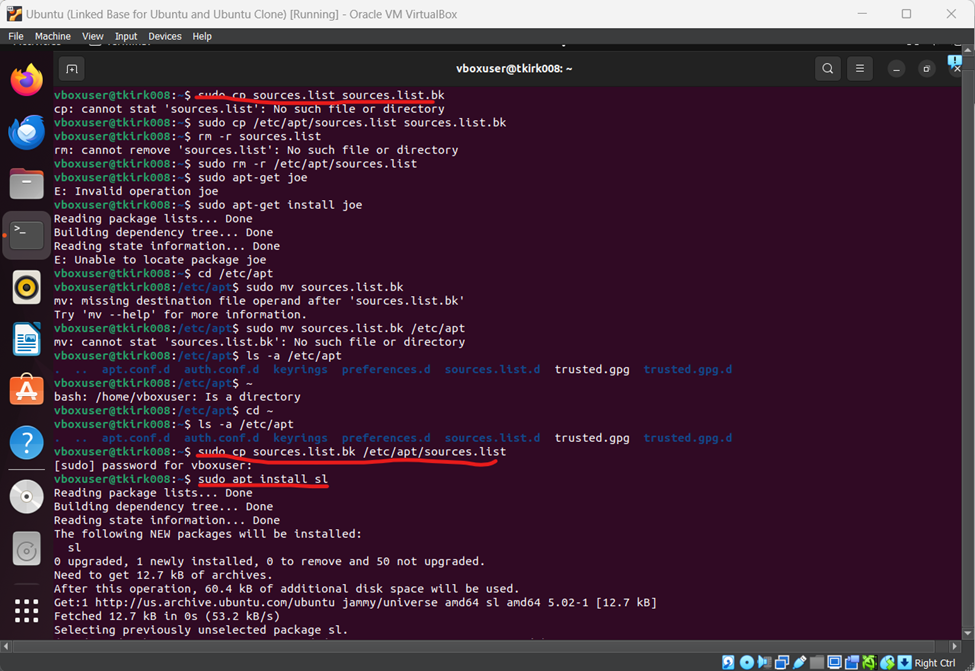Click the shared folders status icon
975x671 pixels.
click(817, 662)
